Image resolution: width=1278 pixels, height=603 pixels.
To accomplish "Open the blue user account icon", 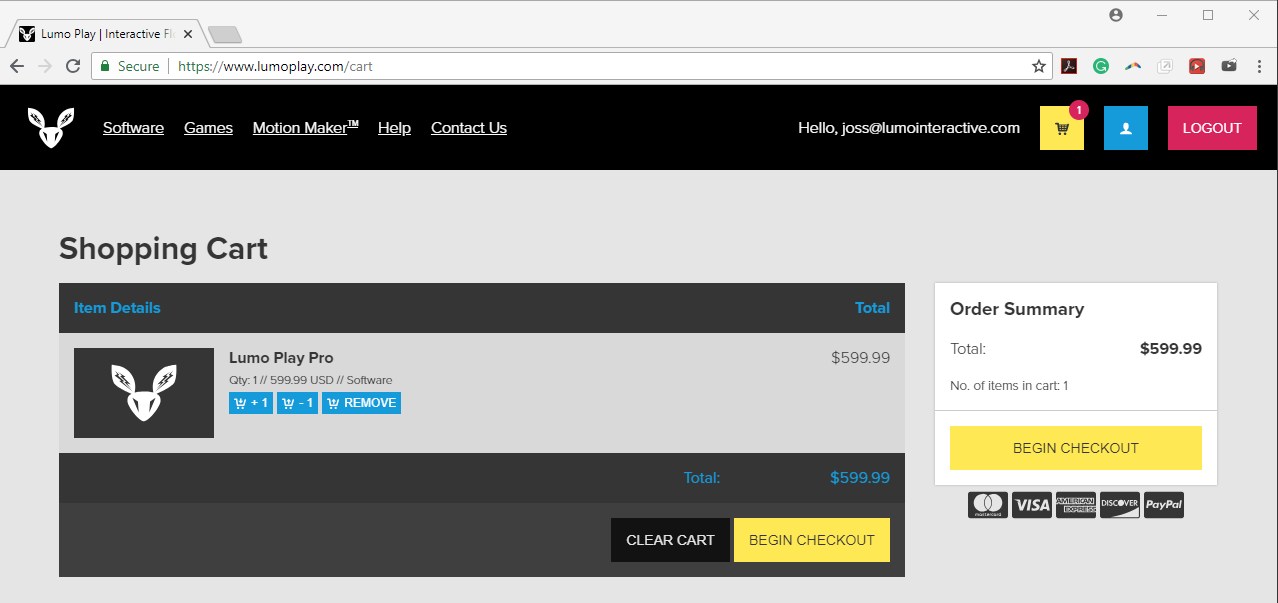I will click(1126, 128).
